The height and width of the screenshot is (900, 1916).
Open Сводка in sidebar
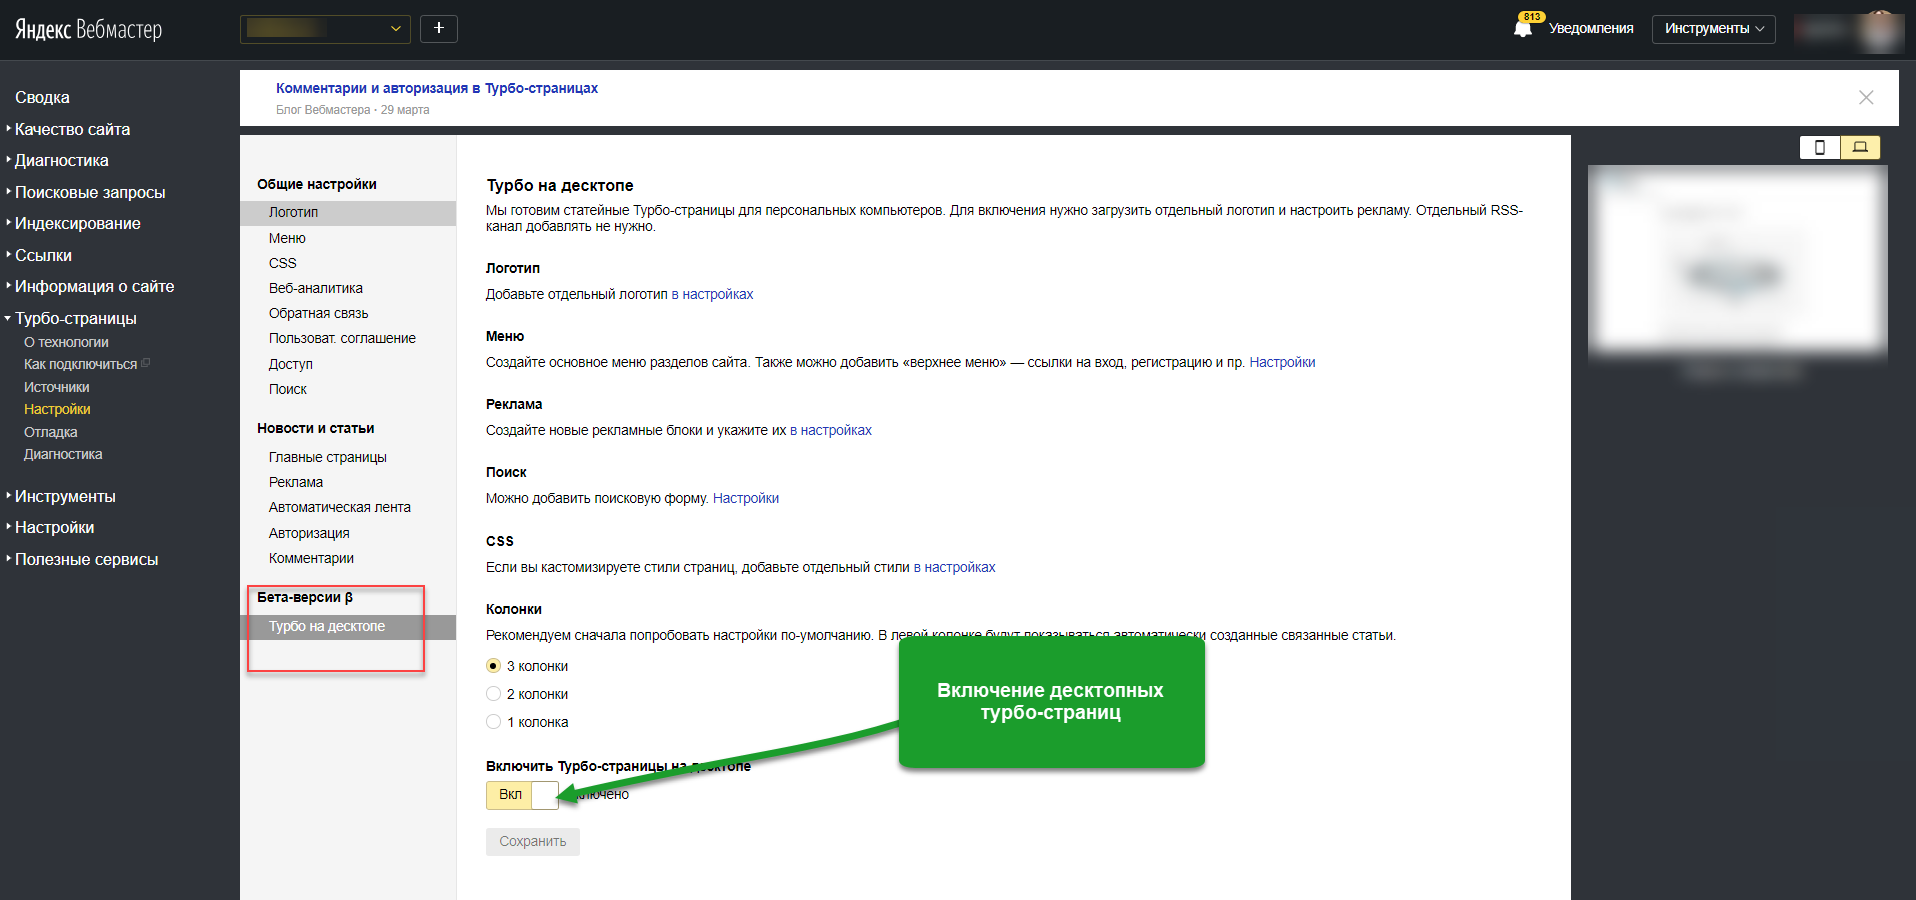click(42, 97)
